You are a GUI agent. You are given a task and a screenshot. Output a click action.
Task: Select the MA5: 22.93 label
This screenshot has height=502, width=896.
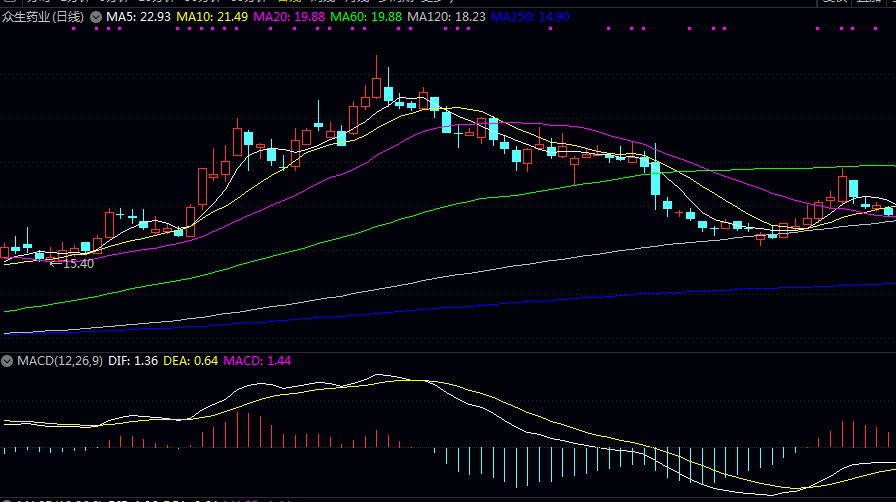point(138,17)
